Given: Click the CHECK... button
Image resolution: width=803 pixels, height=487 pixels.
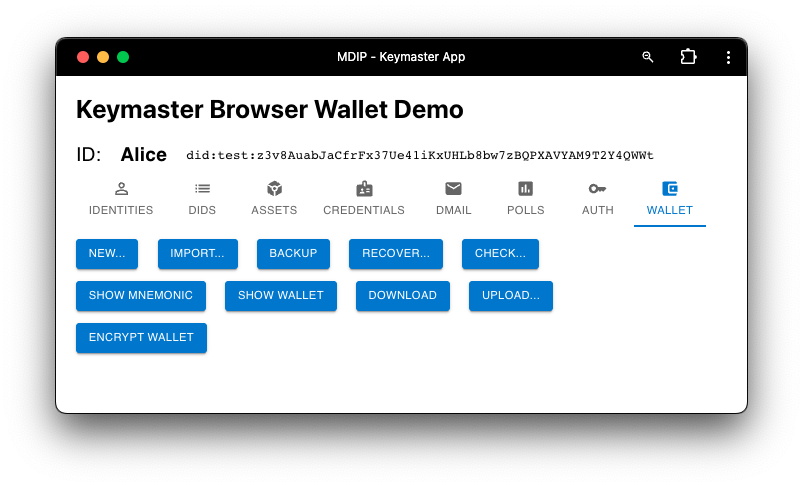Looking at the screenshot, I should 500,254.
